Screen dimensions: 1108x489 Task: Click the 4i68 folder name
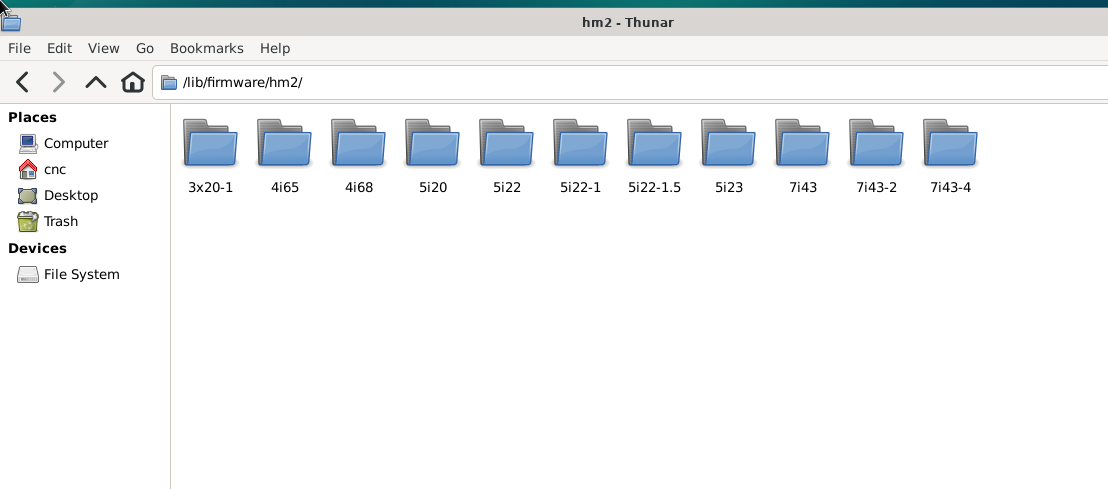pyautogui.click(x=359, y=188)
